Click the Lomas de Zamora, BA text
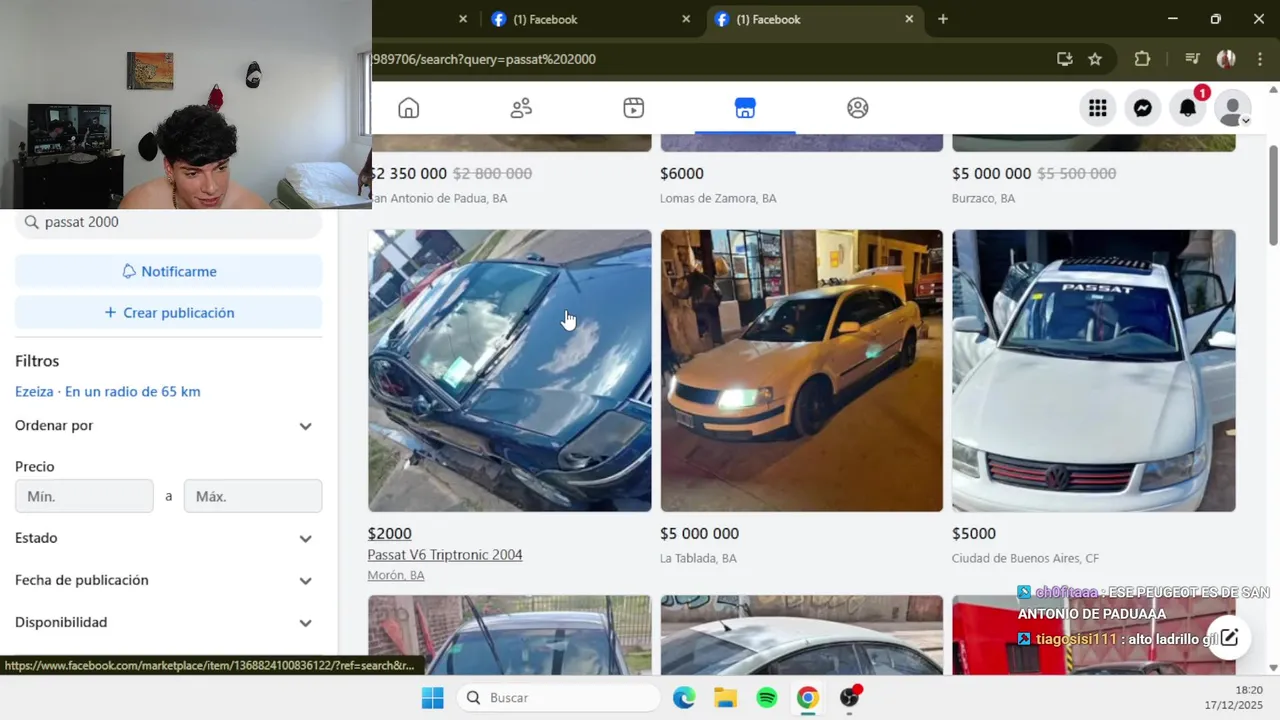The width and height of the screenshot is (1280, 720). 718,198
